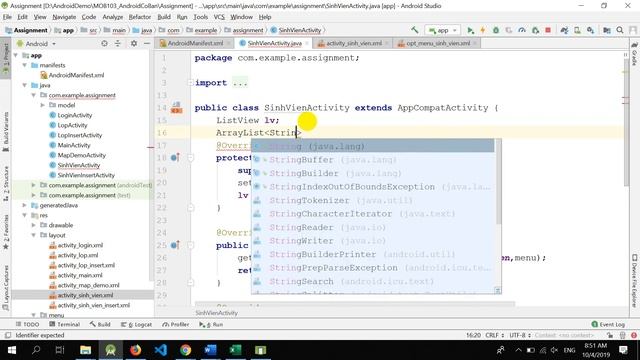Open the AVD Manager icon
This screenshot has height=360, width=640.
pos(577,30)
